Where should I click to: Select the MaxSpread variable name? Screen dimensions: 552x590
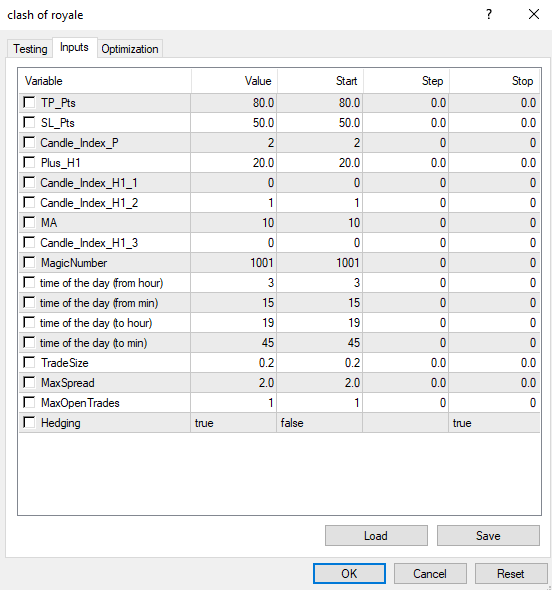point(68,383)
